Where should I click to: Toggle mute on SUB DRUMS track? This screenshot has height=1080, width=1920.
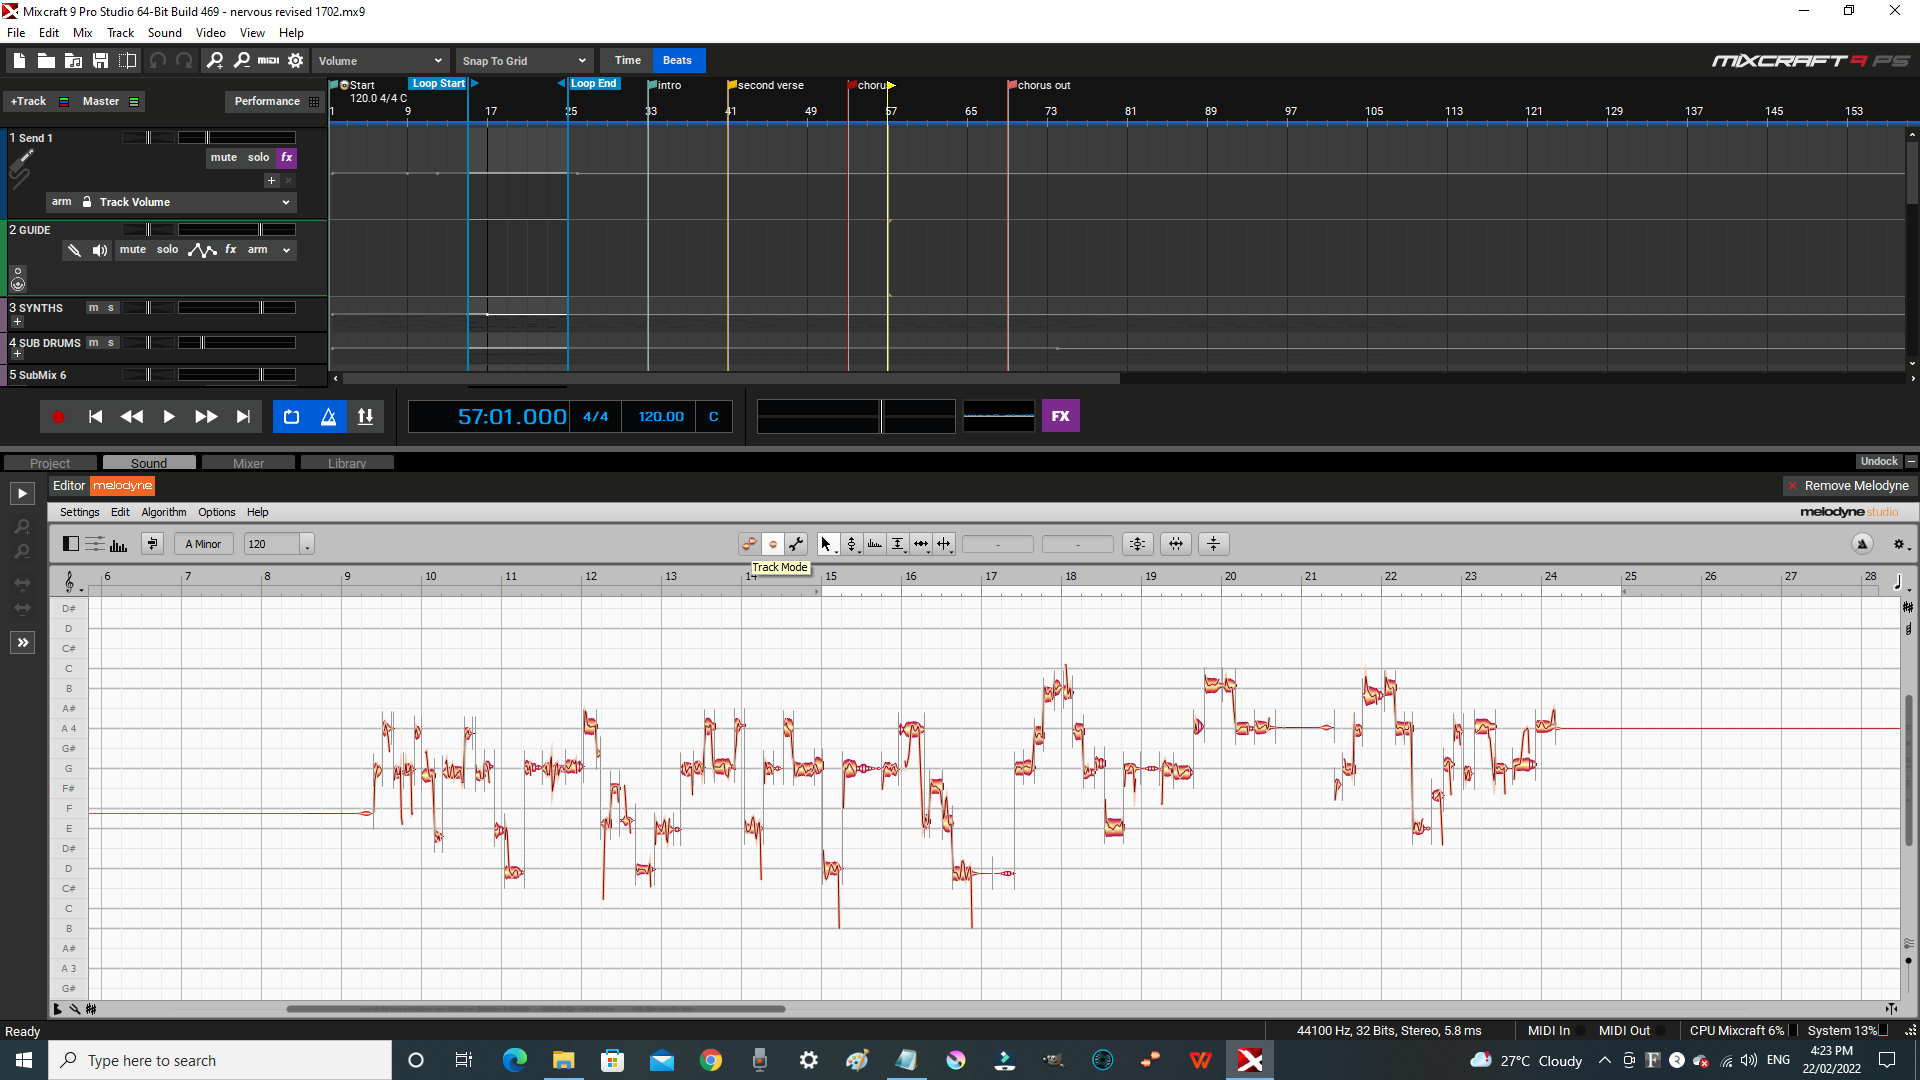[x=92, y=343]
